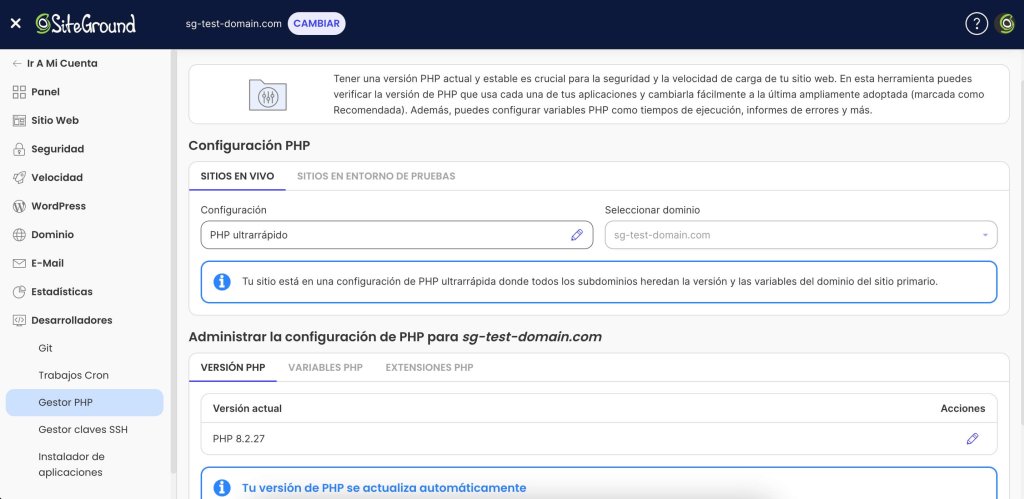Open Gestor claves SSH
1024x499 pixels.
coord(85,430)
